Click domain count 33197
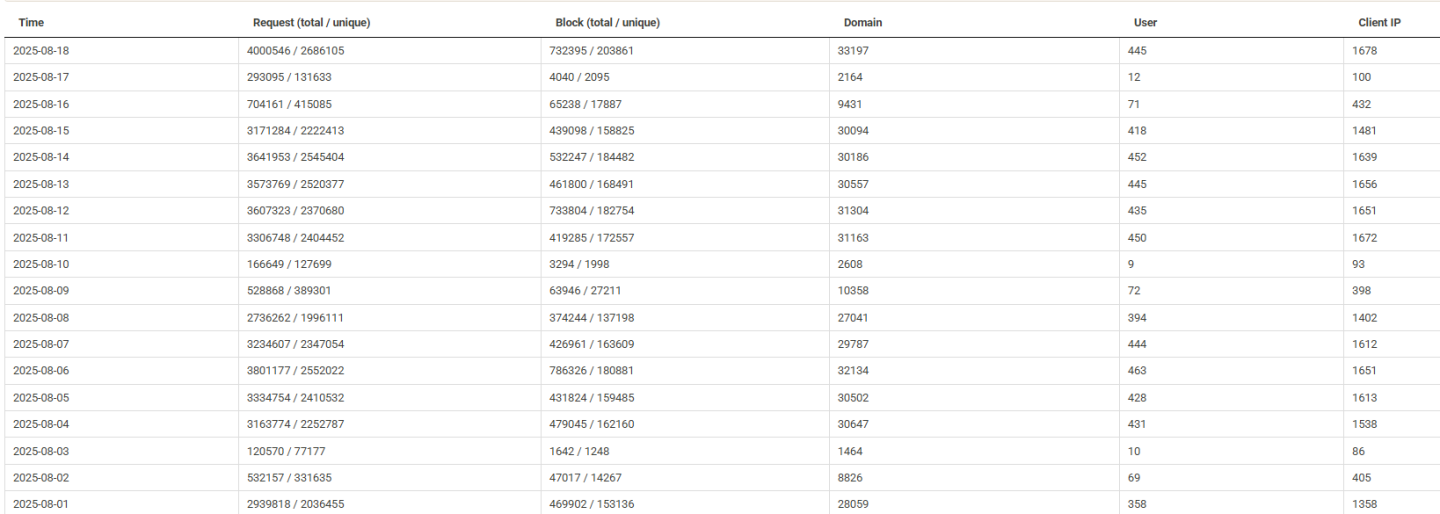 [853, 50]
